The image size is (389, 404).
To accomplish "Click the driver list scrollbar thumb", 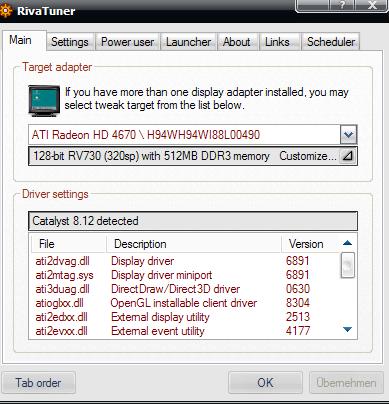I will click(x=347, y=265).
